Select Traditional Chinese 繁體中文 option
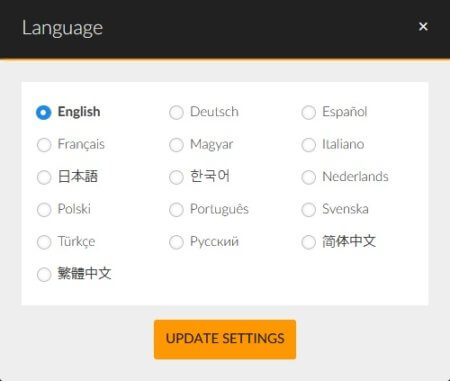The image size is (450, 381). click(44, 274)
